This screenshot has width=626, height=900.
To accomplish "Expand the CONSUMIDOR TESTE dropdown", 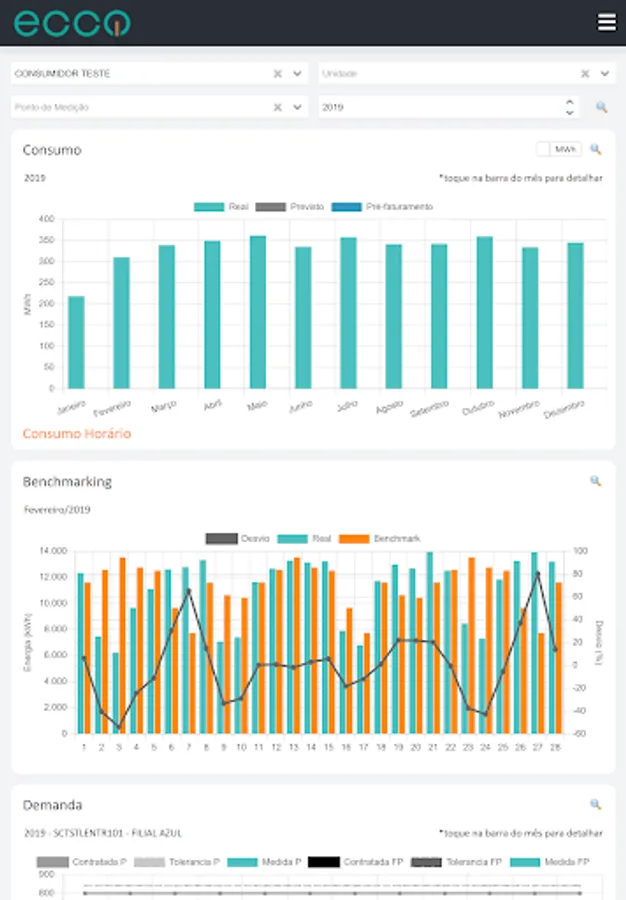I will [x=297, y=73].
